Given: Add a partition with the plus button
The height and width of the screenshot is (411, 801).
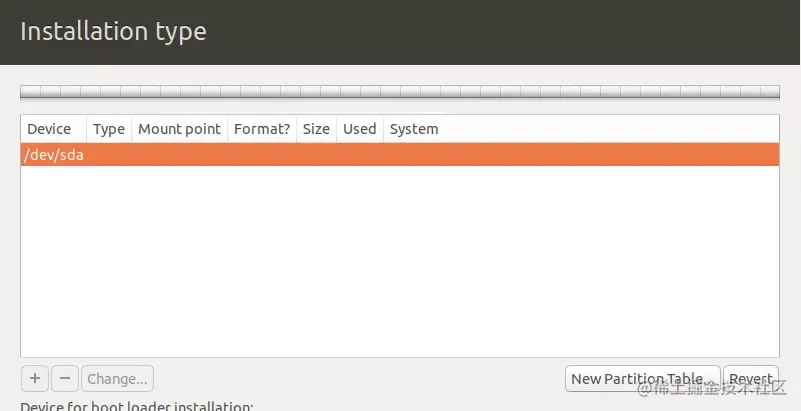Looking at the screenshot, I should tap(35, 378).
